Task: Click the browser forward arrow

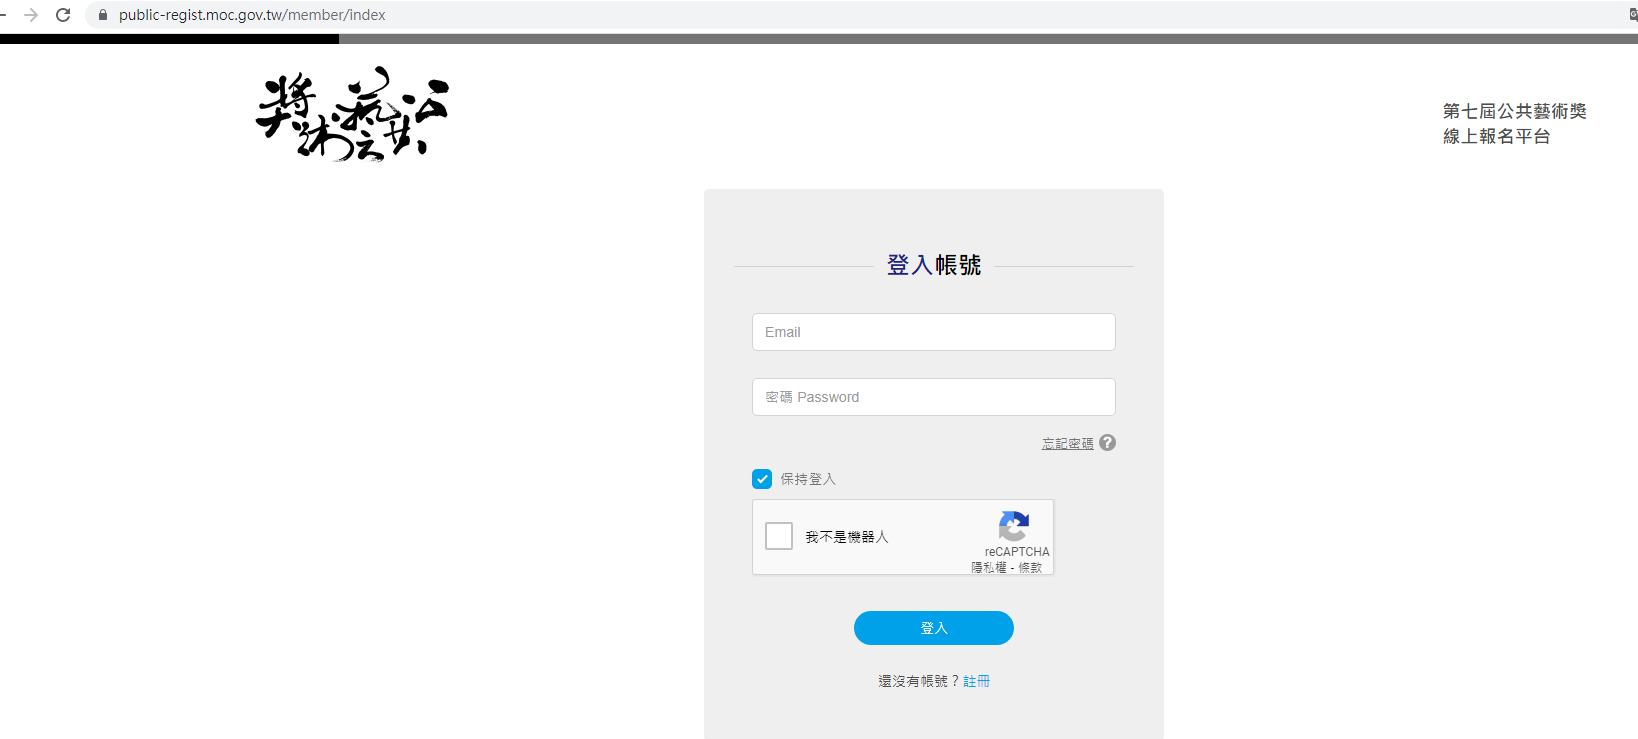Action: (x=31, y=15)
